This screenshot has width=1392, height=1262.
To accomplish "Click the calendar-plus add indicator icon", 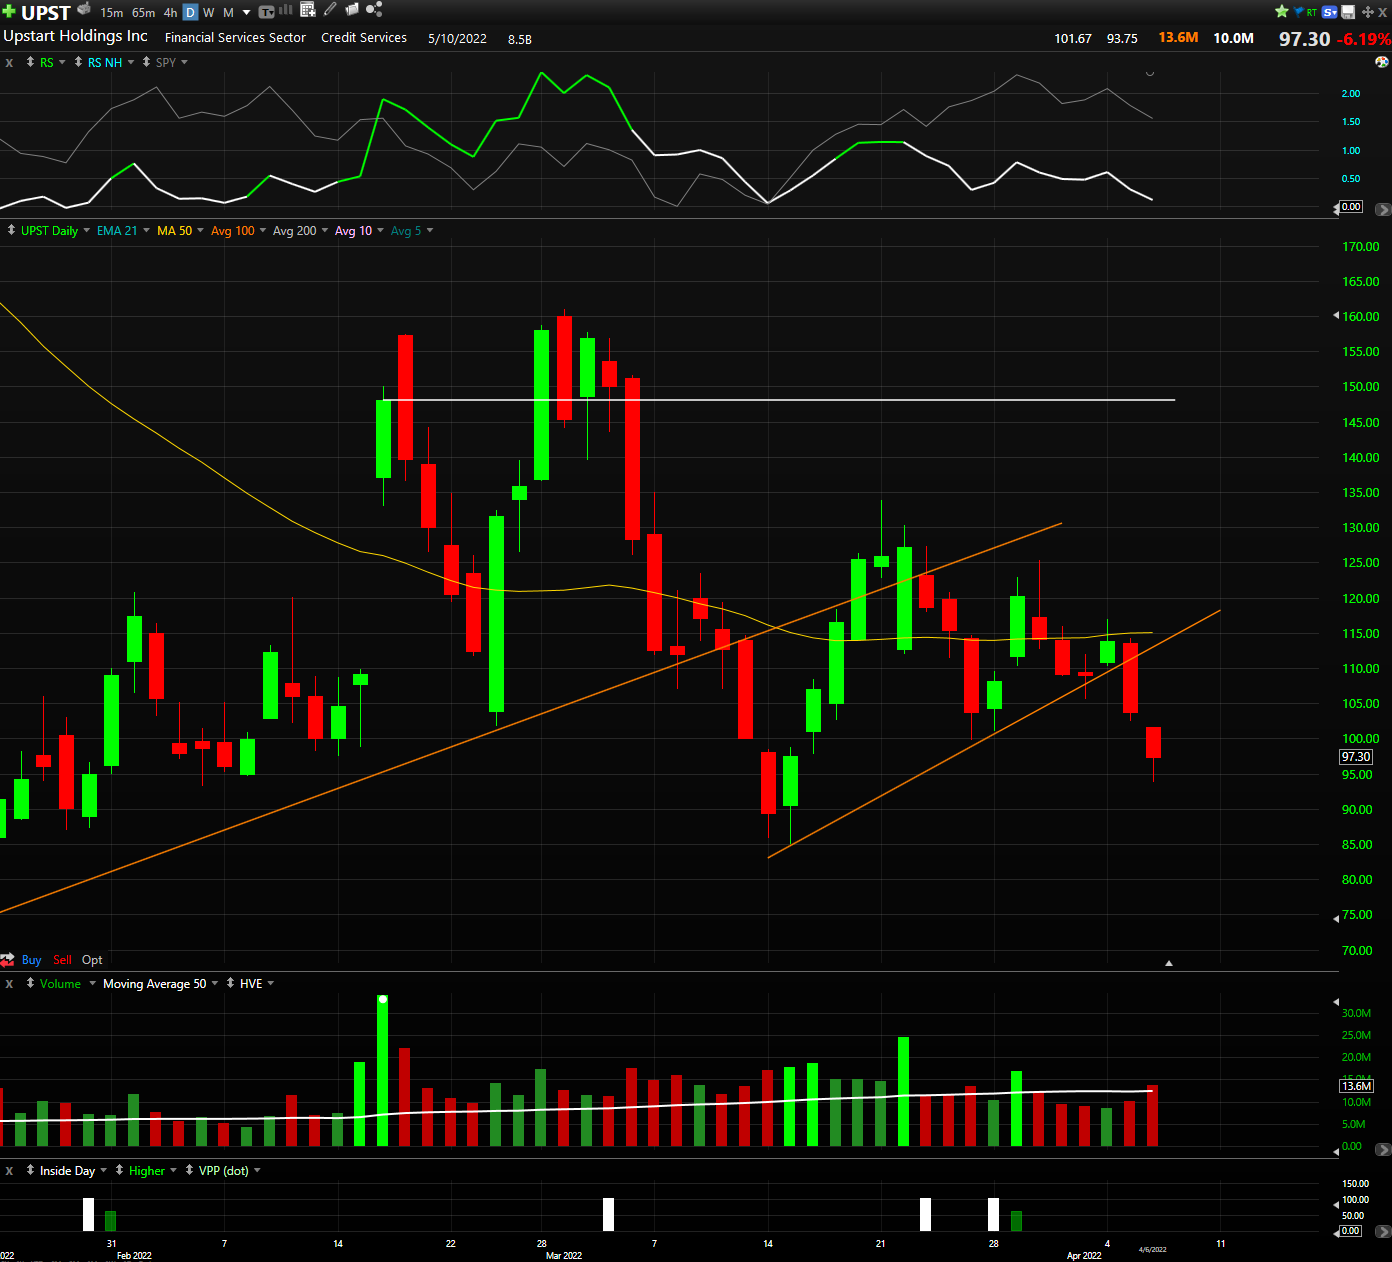I will coord(308,10).
